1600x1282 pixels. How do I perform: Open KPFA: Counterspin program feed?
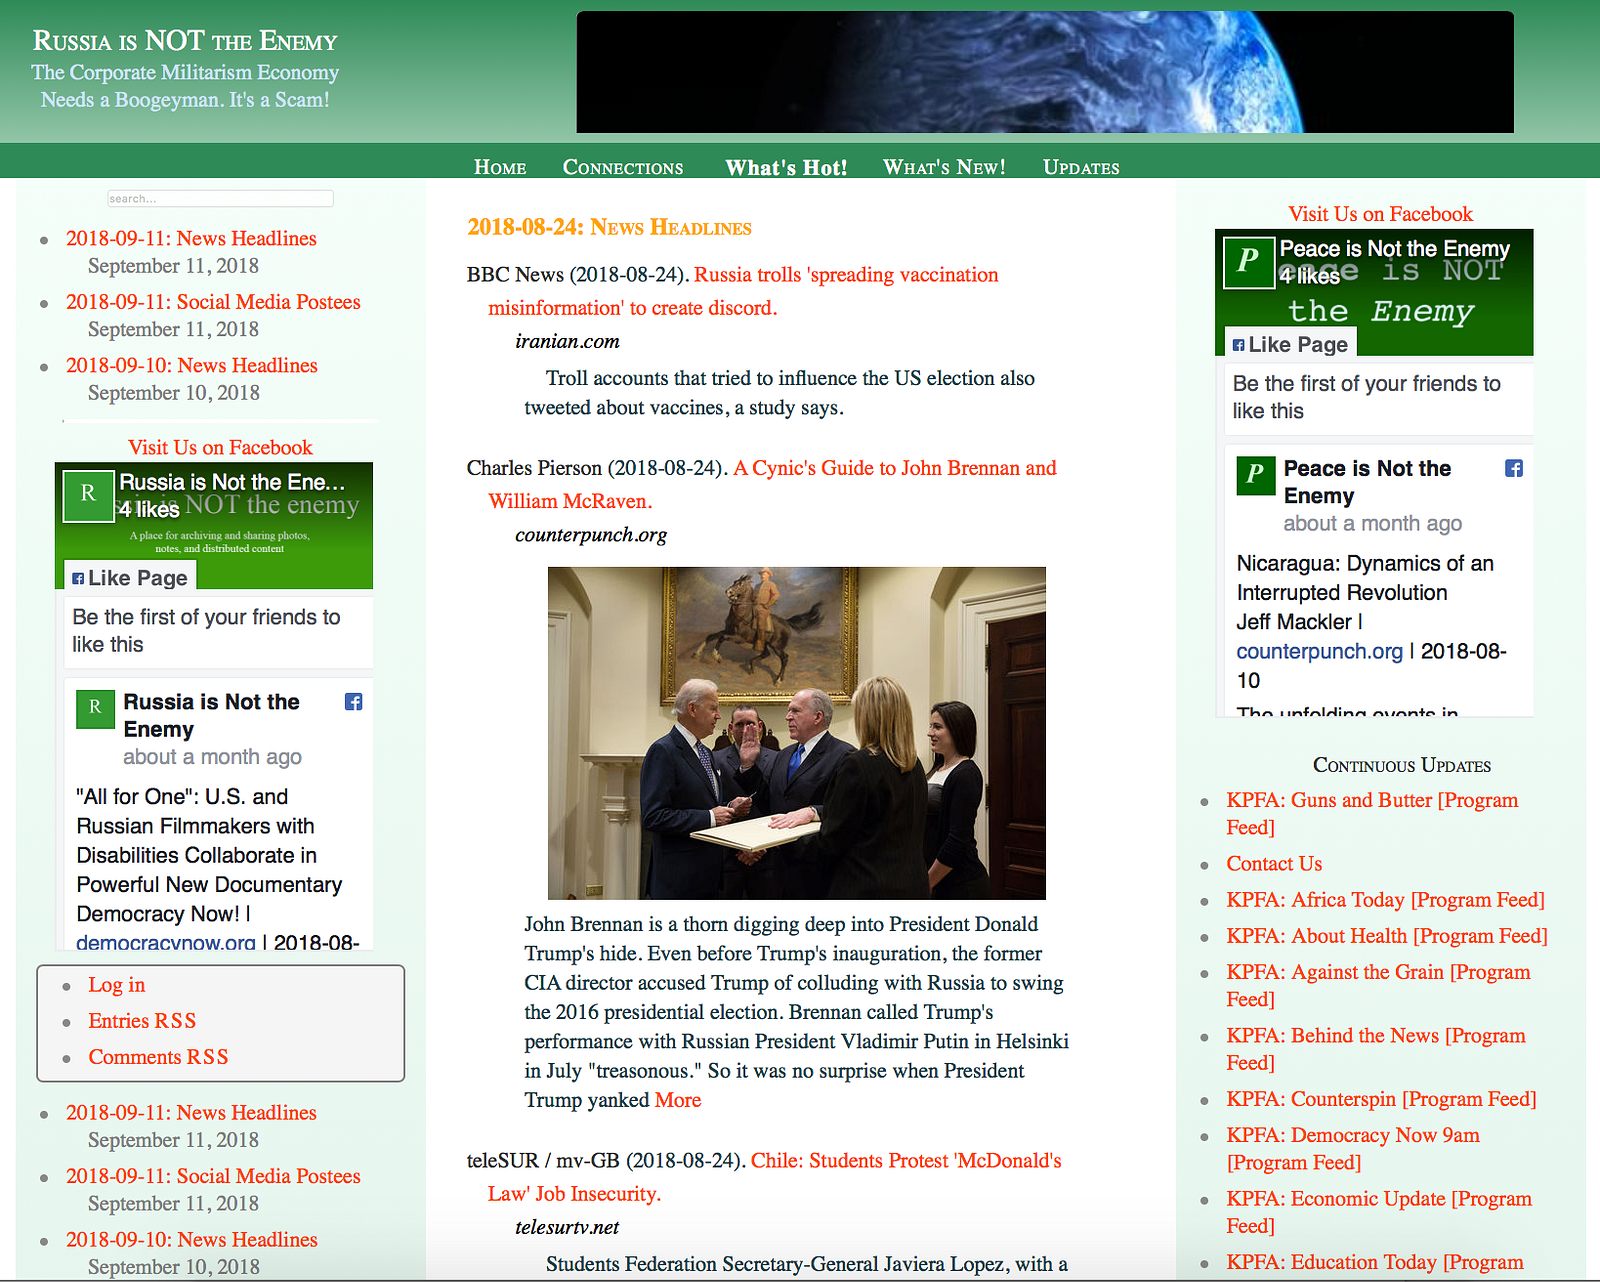(x=1381, y=1099)
